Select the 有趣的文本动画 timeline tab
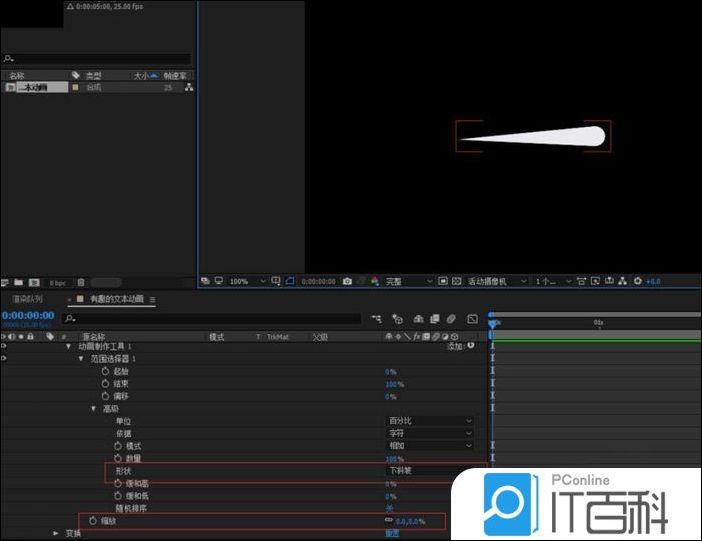 tap(116, 299)
